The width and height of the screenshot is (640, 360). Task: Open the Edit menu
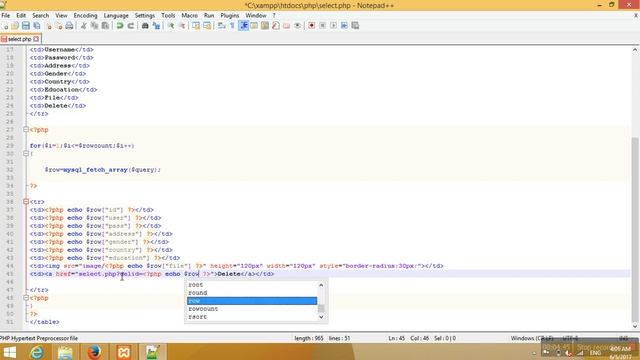(x=21, y=16)
